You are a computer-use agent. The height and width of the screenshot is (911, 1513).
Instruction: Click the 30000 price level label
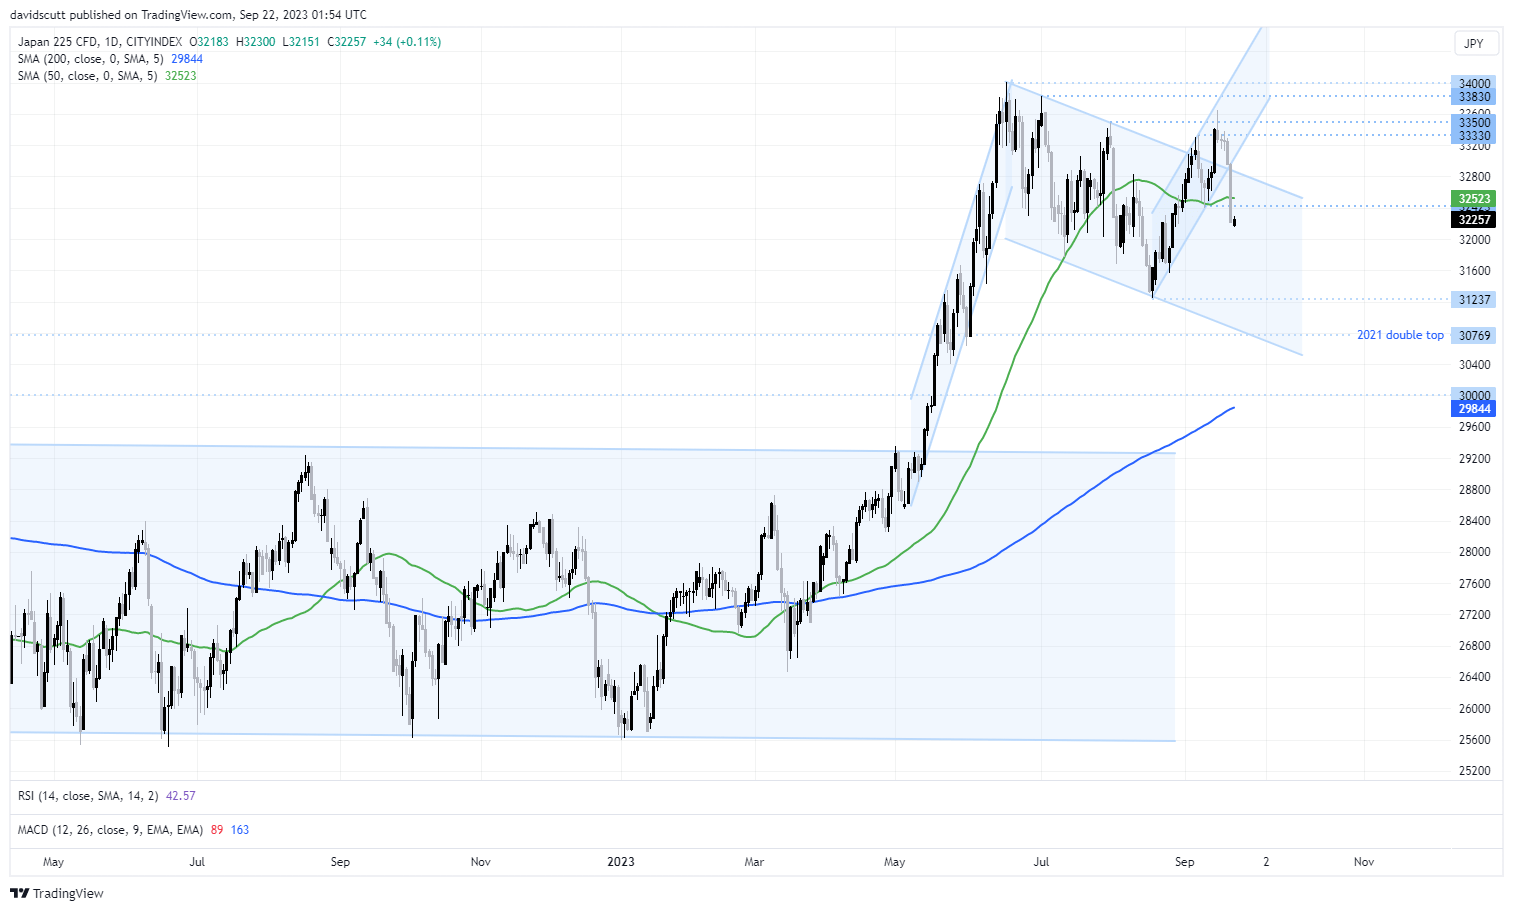pyautogui.click(x=1474, y=396)
